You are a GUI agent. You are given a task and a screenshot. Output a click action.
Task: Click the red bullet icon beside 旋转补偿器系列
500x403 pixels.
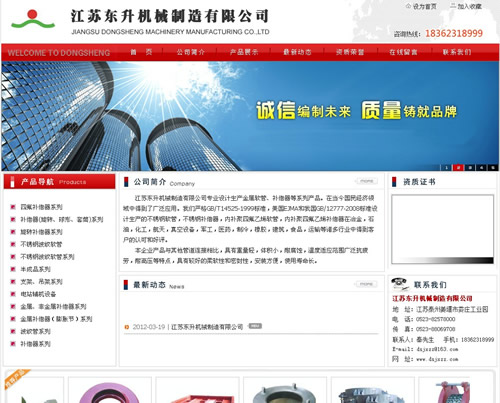[13, 232]
